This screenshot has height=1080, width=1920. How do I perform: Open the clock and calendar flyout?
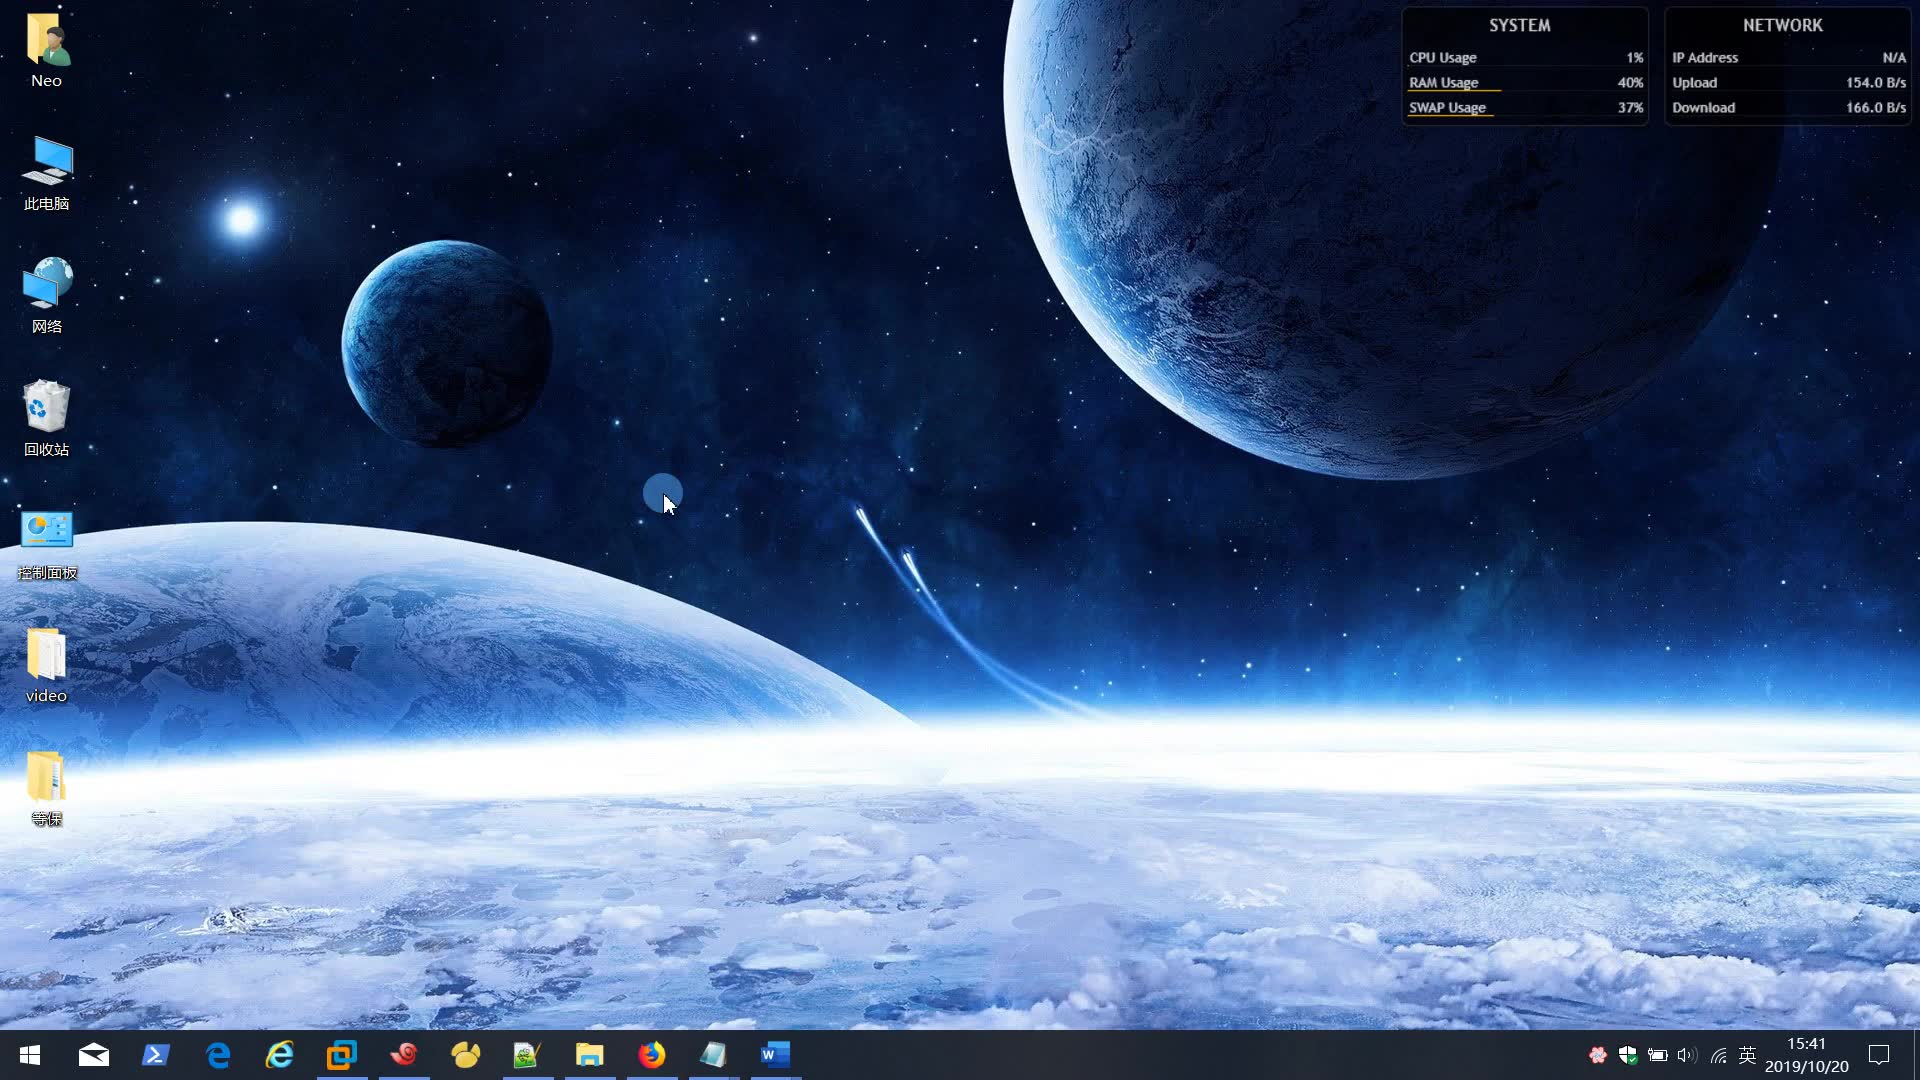1806,1055
